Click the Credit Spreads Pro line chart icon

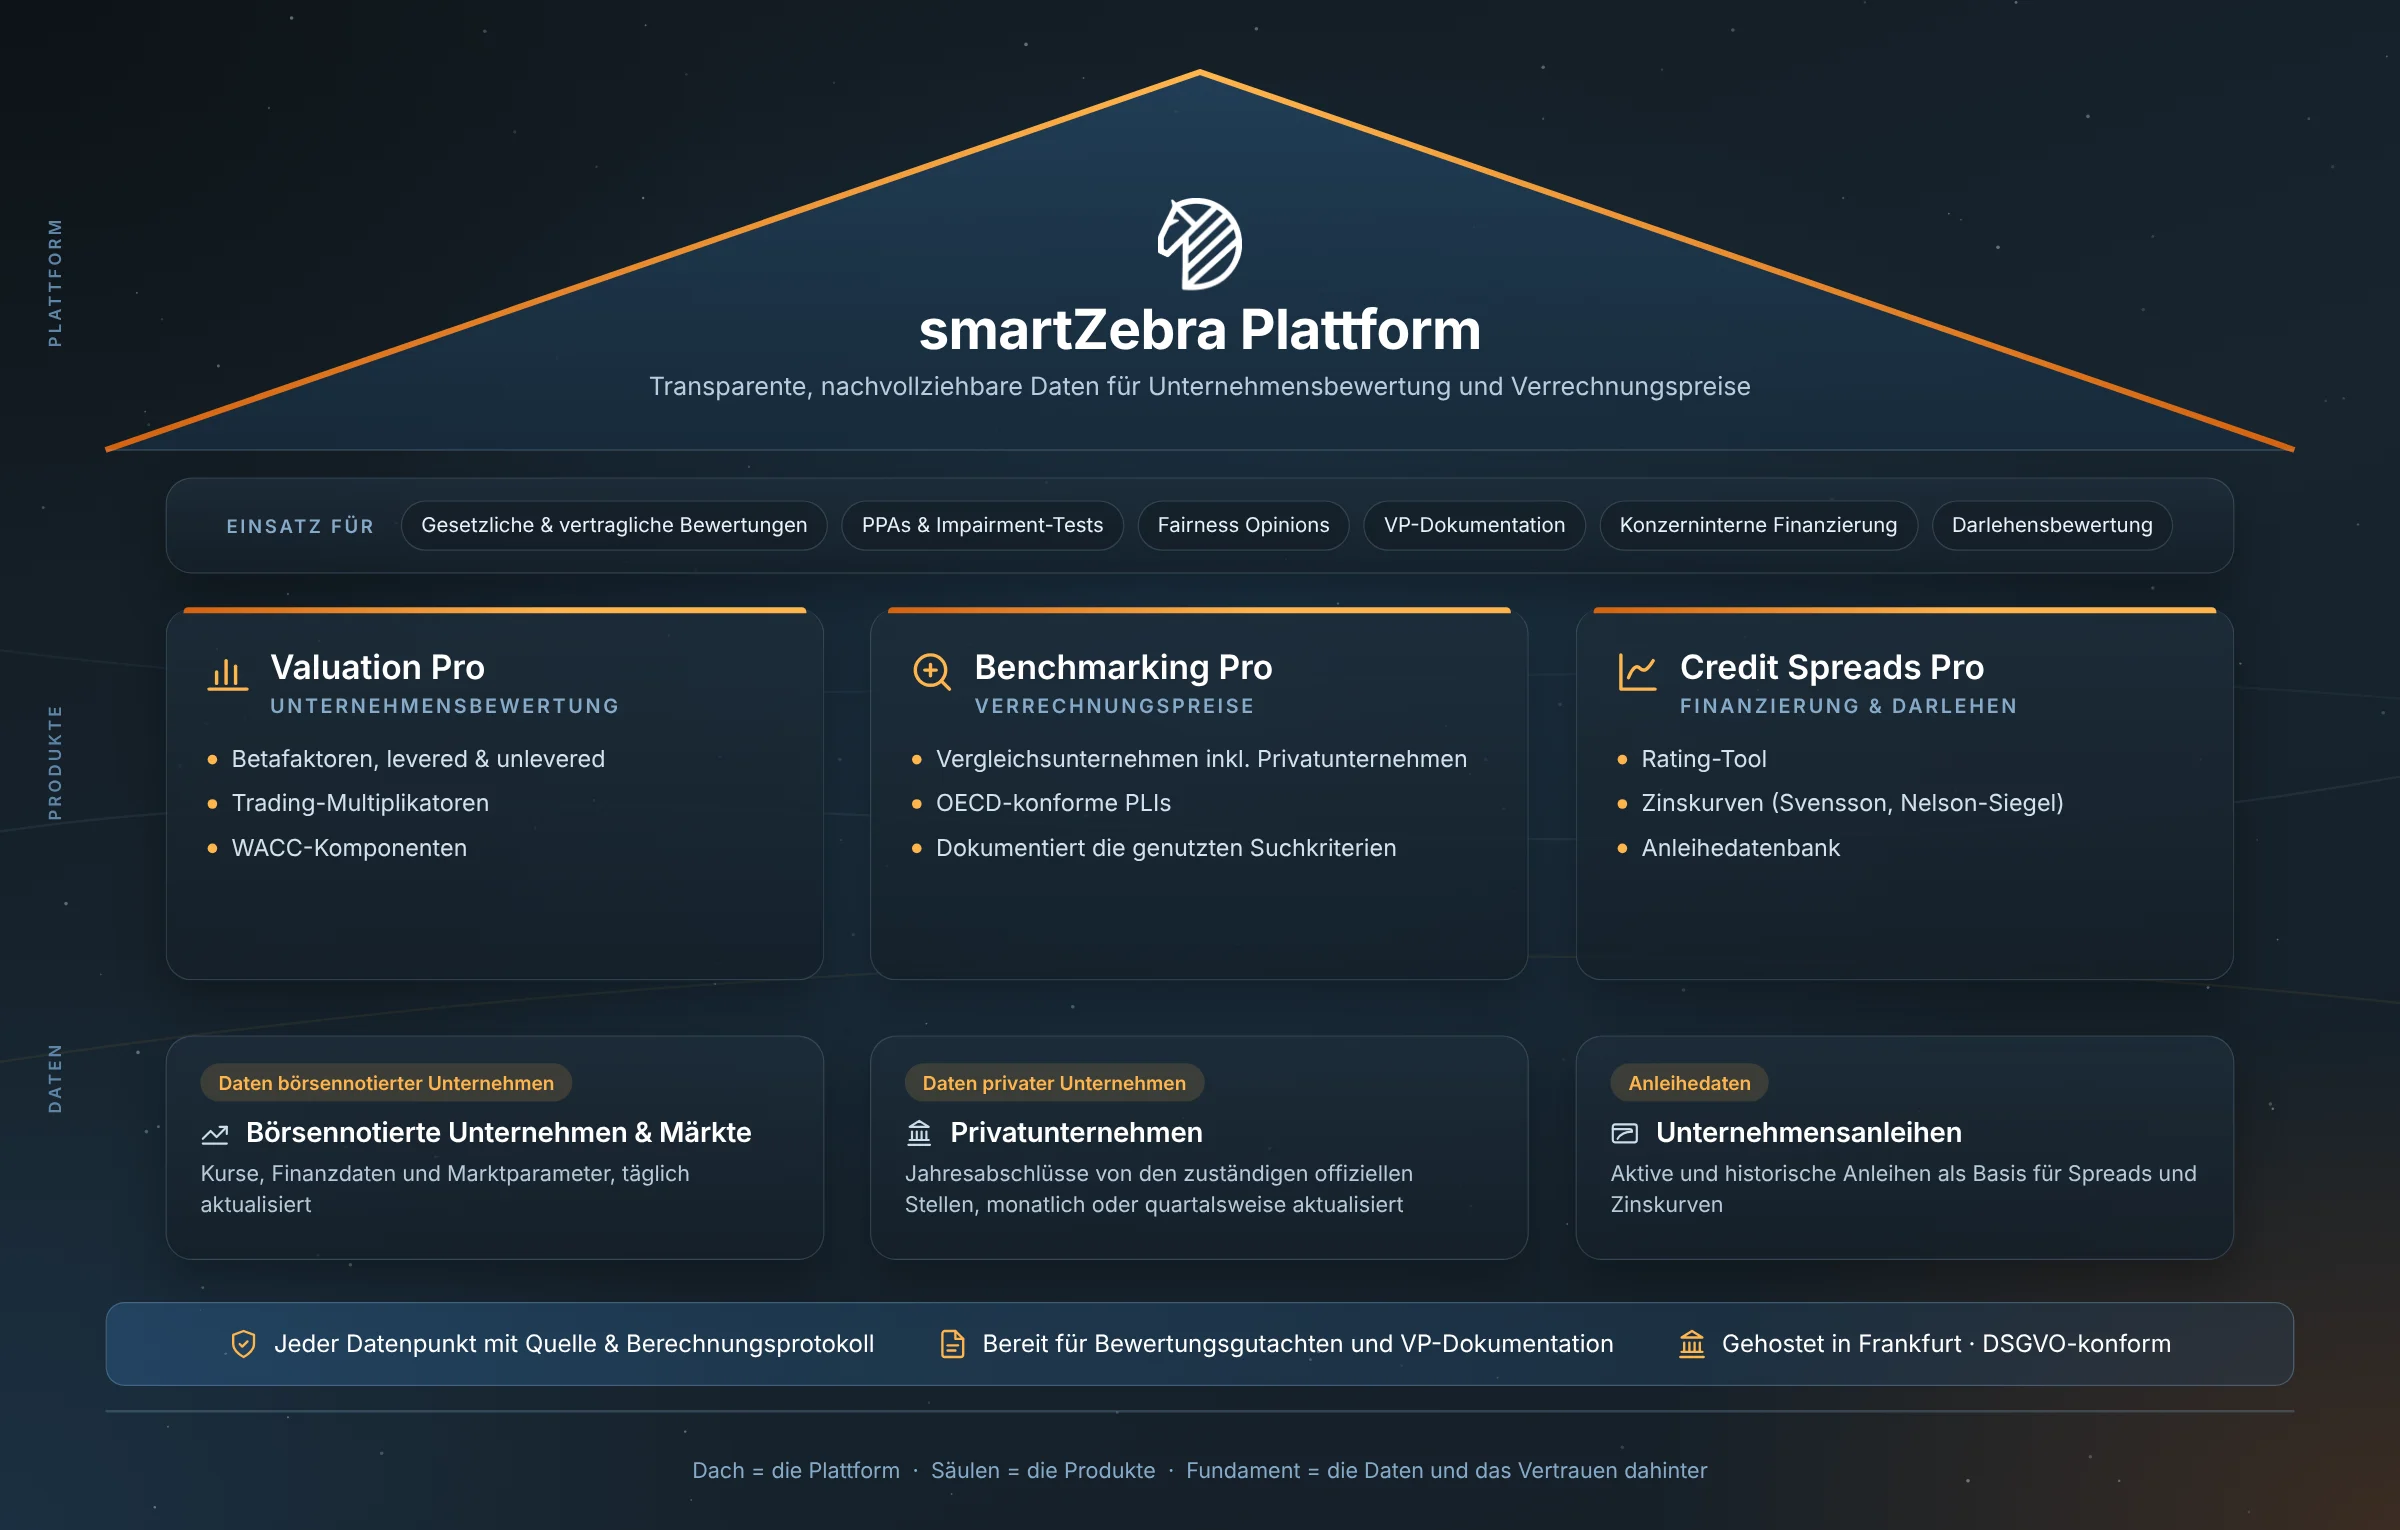[1637, 672]
